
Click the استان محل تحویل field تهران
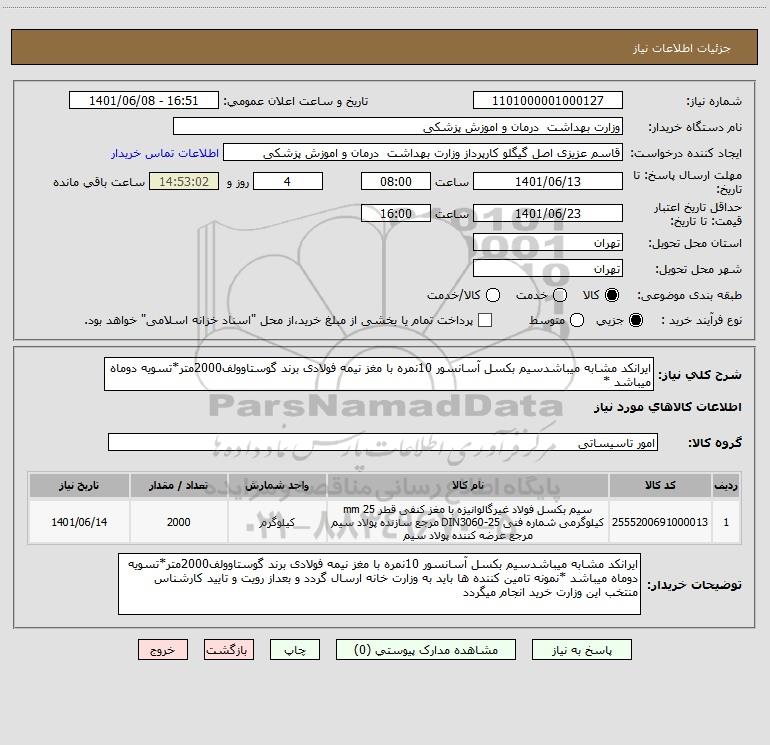pos(548,242)
